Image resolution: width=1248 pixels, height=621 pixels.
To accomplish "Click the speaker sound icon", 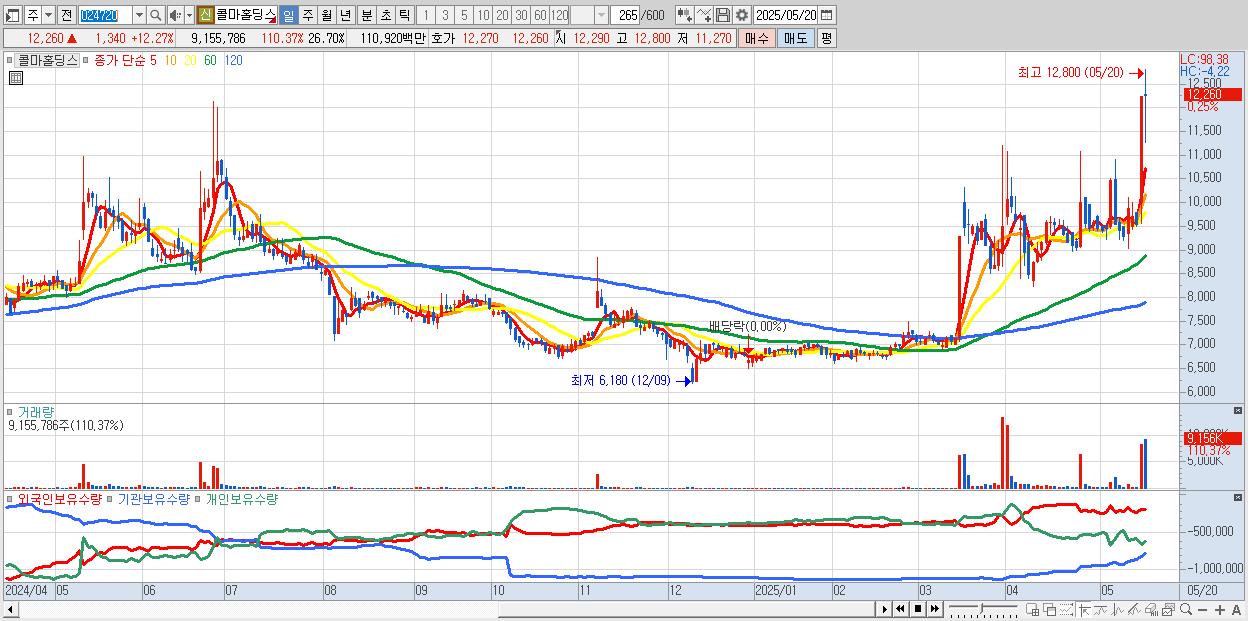I will coord(175,15).
